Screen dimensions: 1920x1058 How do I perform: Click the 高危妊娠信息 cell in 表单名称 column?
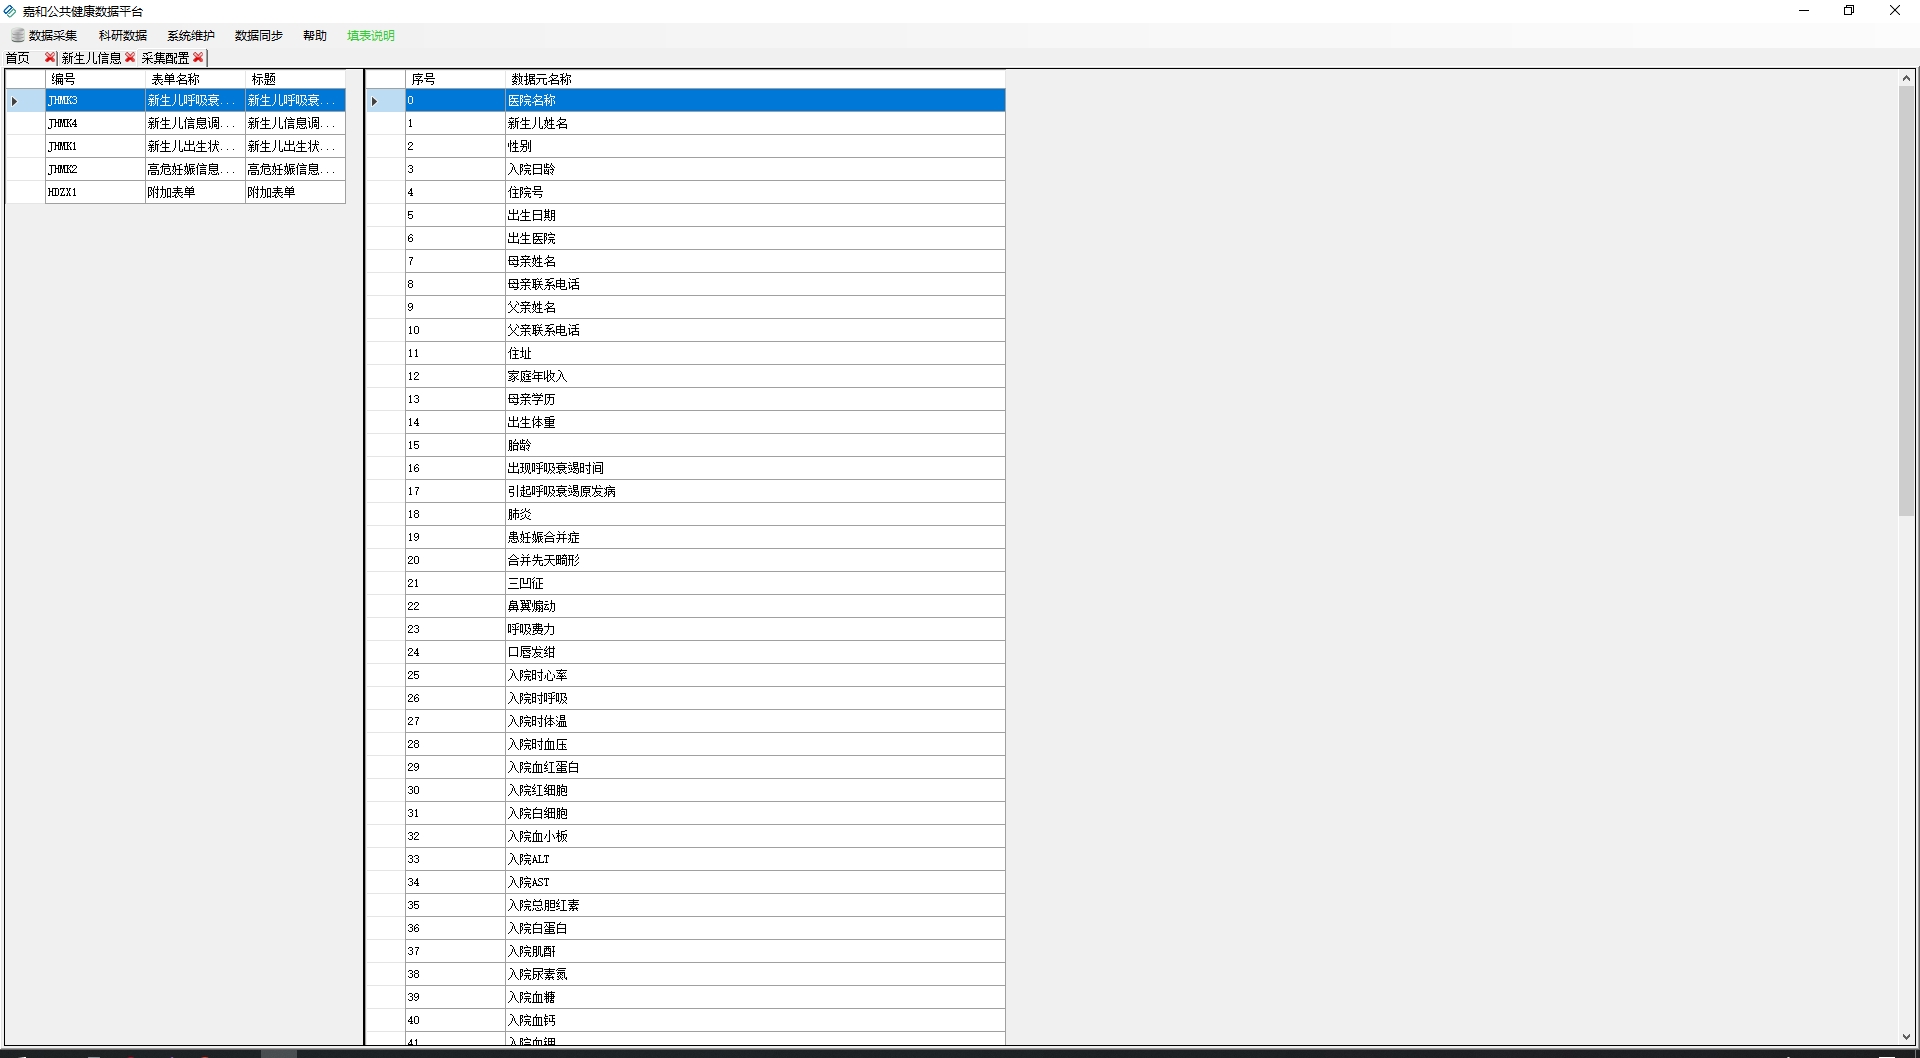(195, 169)
